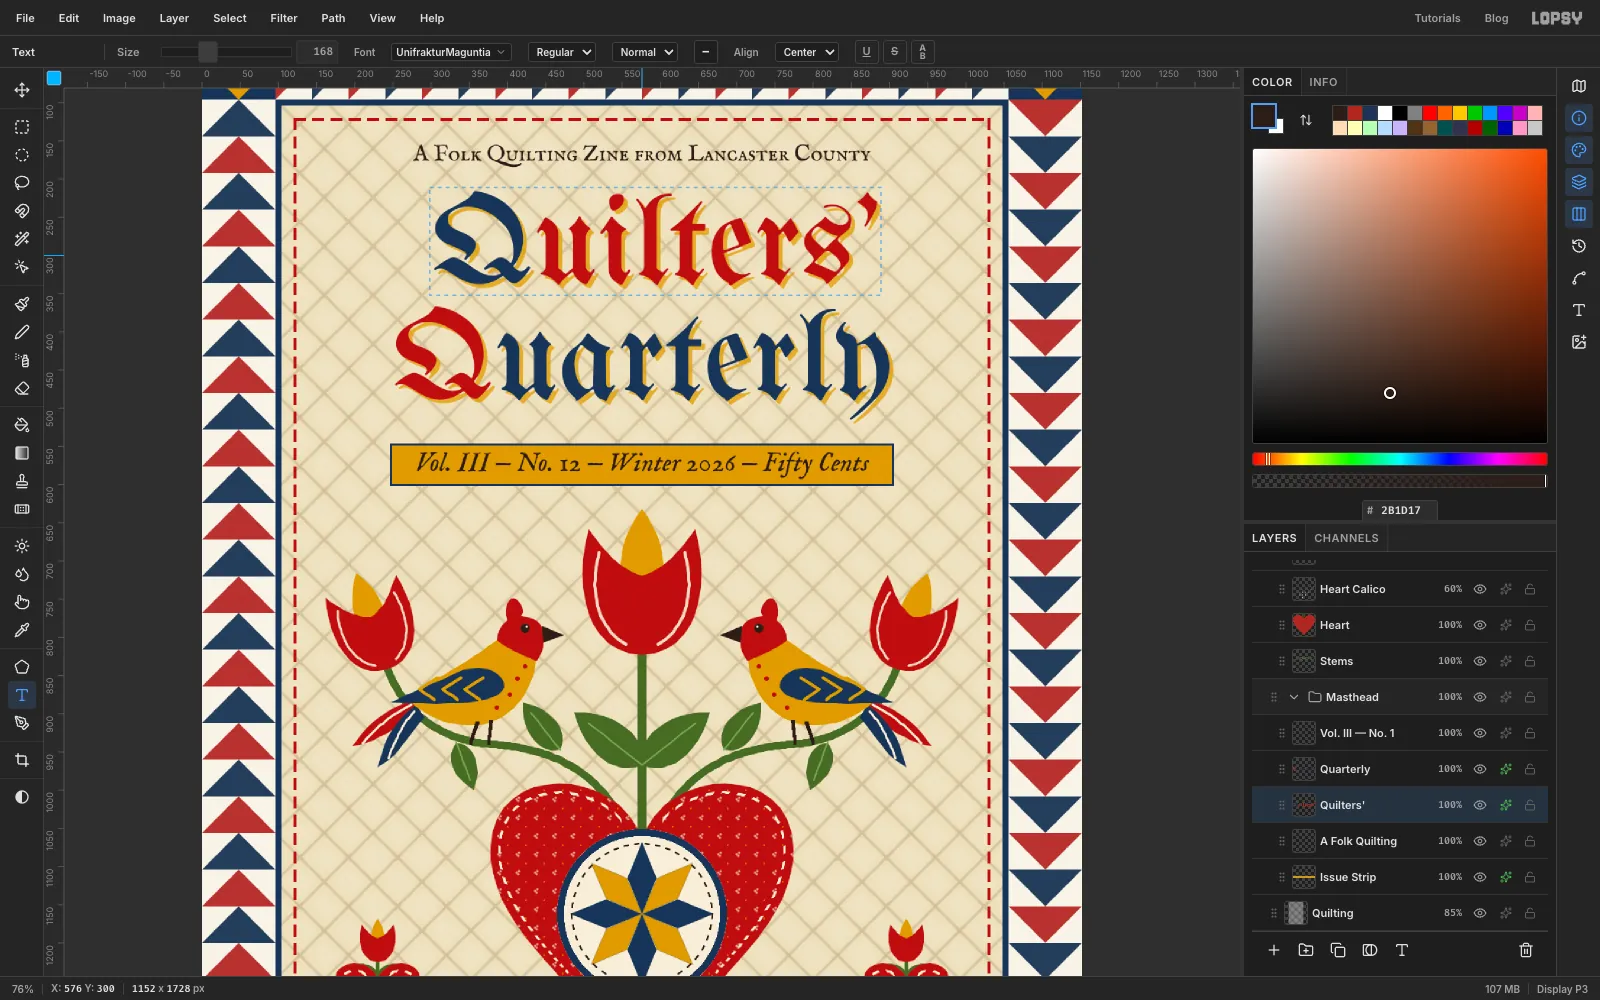Viewport: 1600px width, 1000px height.
Task: Add a layer mask
Action: click(1370, 950)
